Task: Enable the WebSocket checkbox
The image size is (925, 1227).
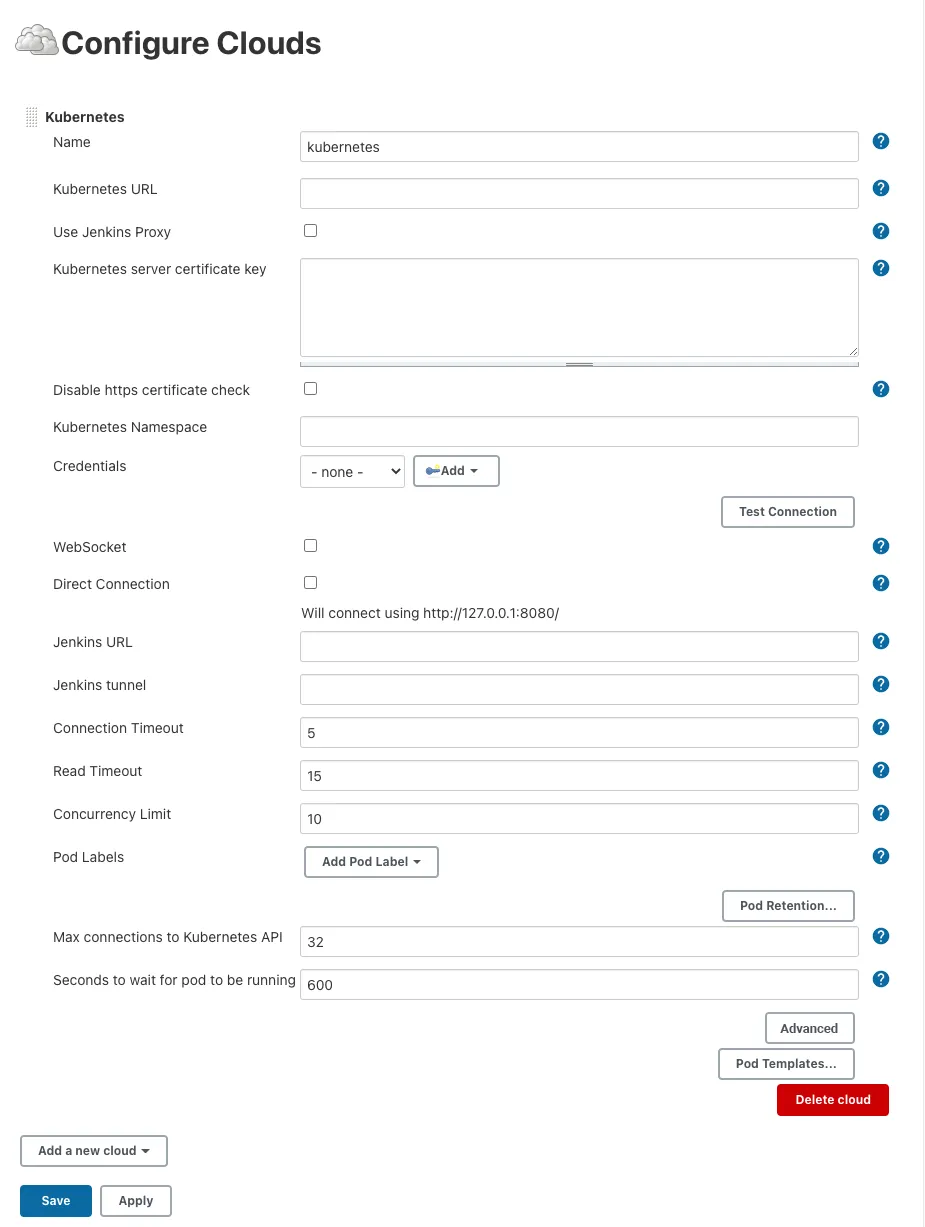Action: [310, 546]
